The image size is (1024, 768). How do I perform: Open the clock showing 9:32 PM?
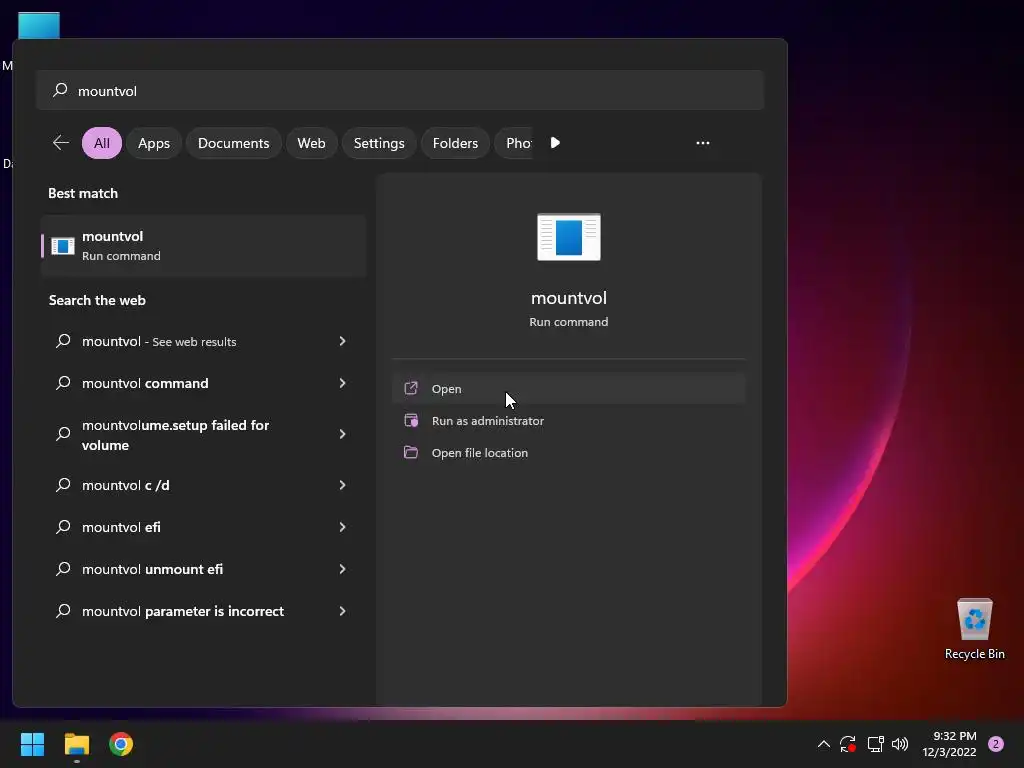tap(950, 744)
